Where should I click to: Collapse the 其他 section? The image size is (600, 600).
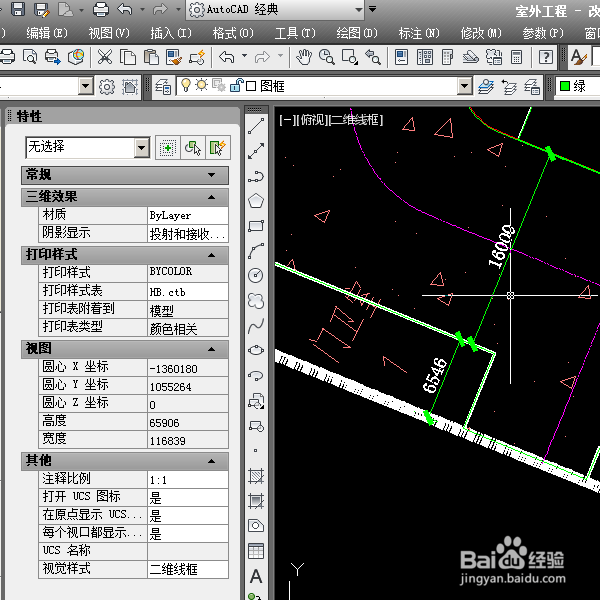pyautogui.click(x=212, y=461)
